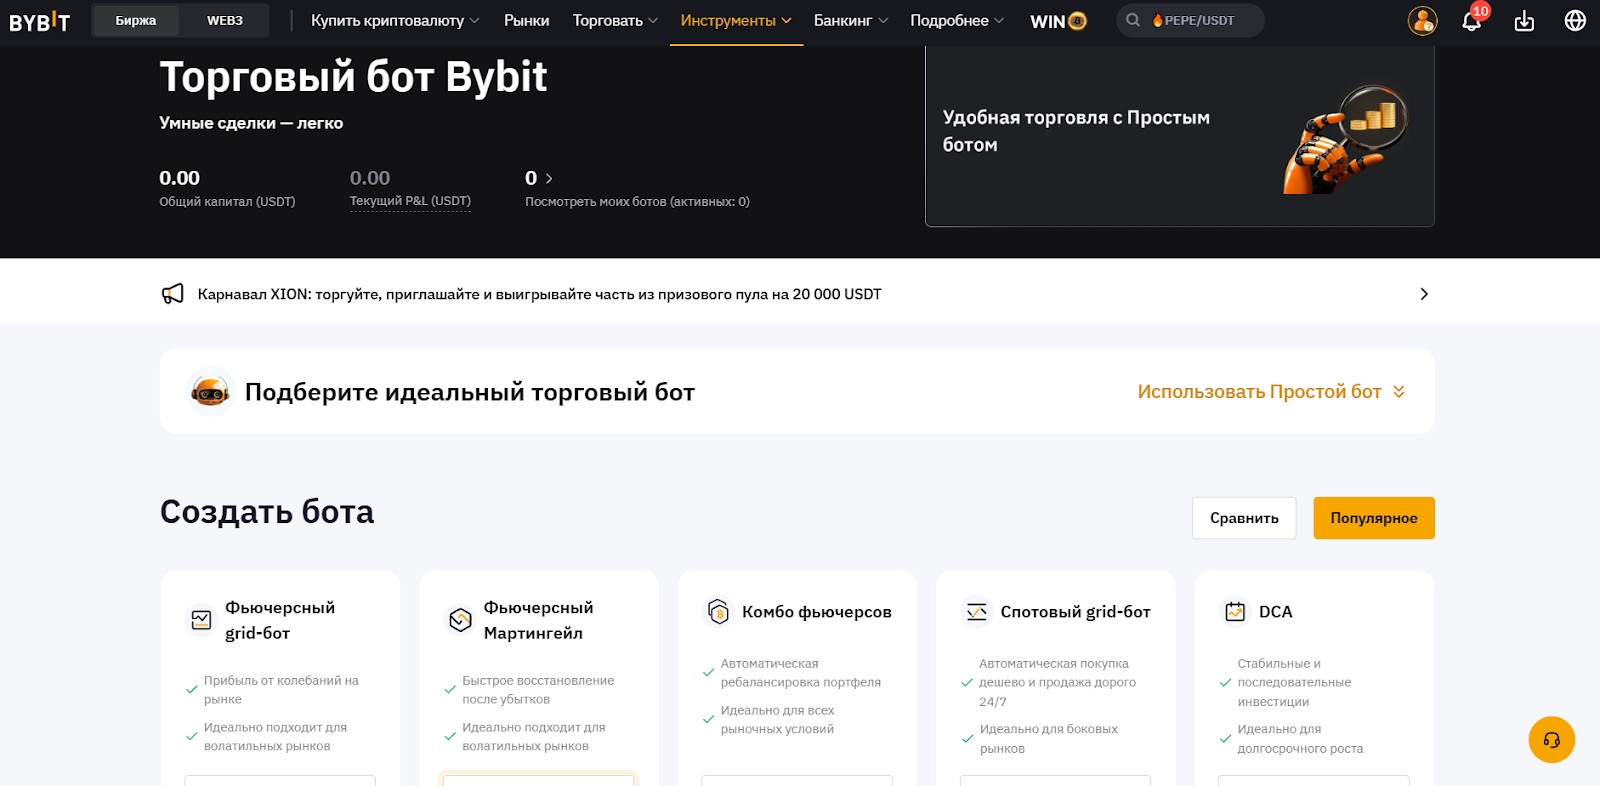Open notifications bell with 10 badge
The image size is (1600, 786).
tap(1473, 19)
